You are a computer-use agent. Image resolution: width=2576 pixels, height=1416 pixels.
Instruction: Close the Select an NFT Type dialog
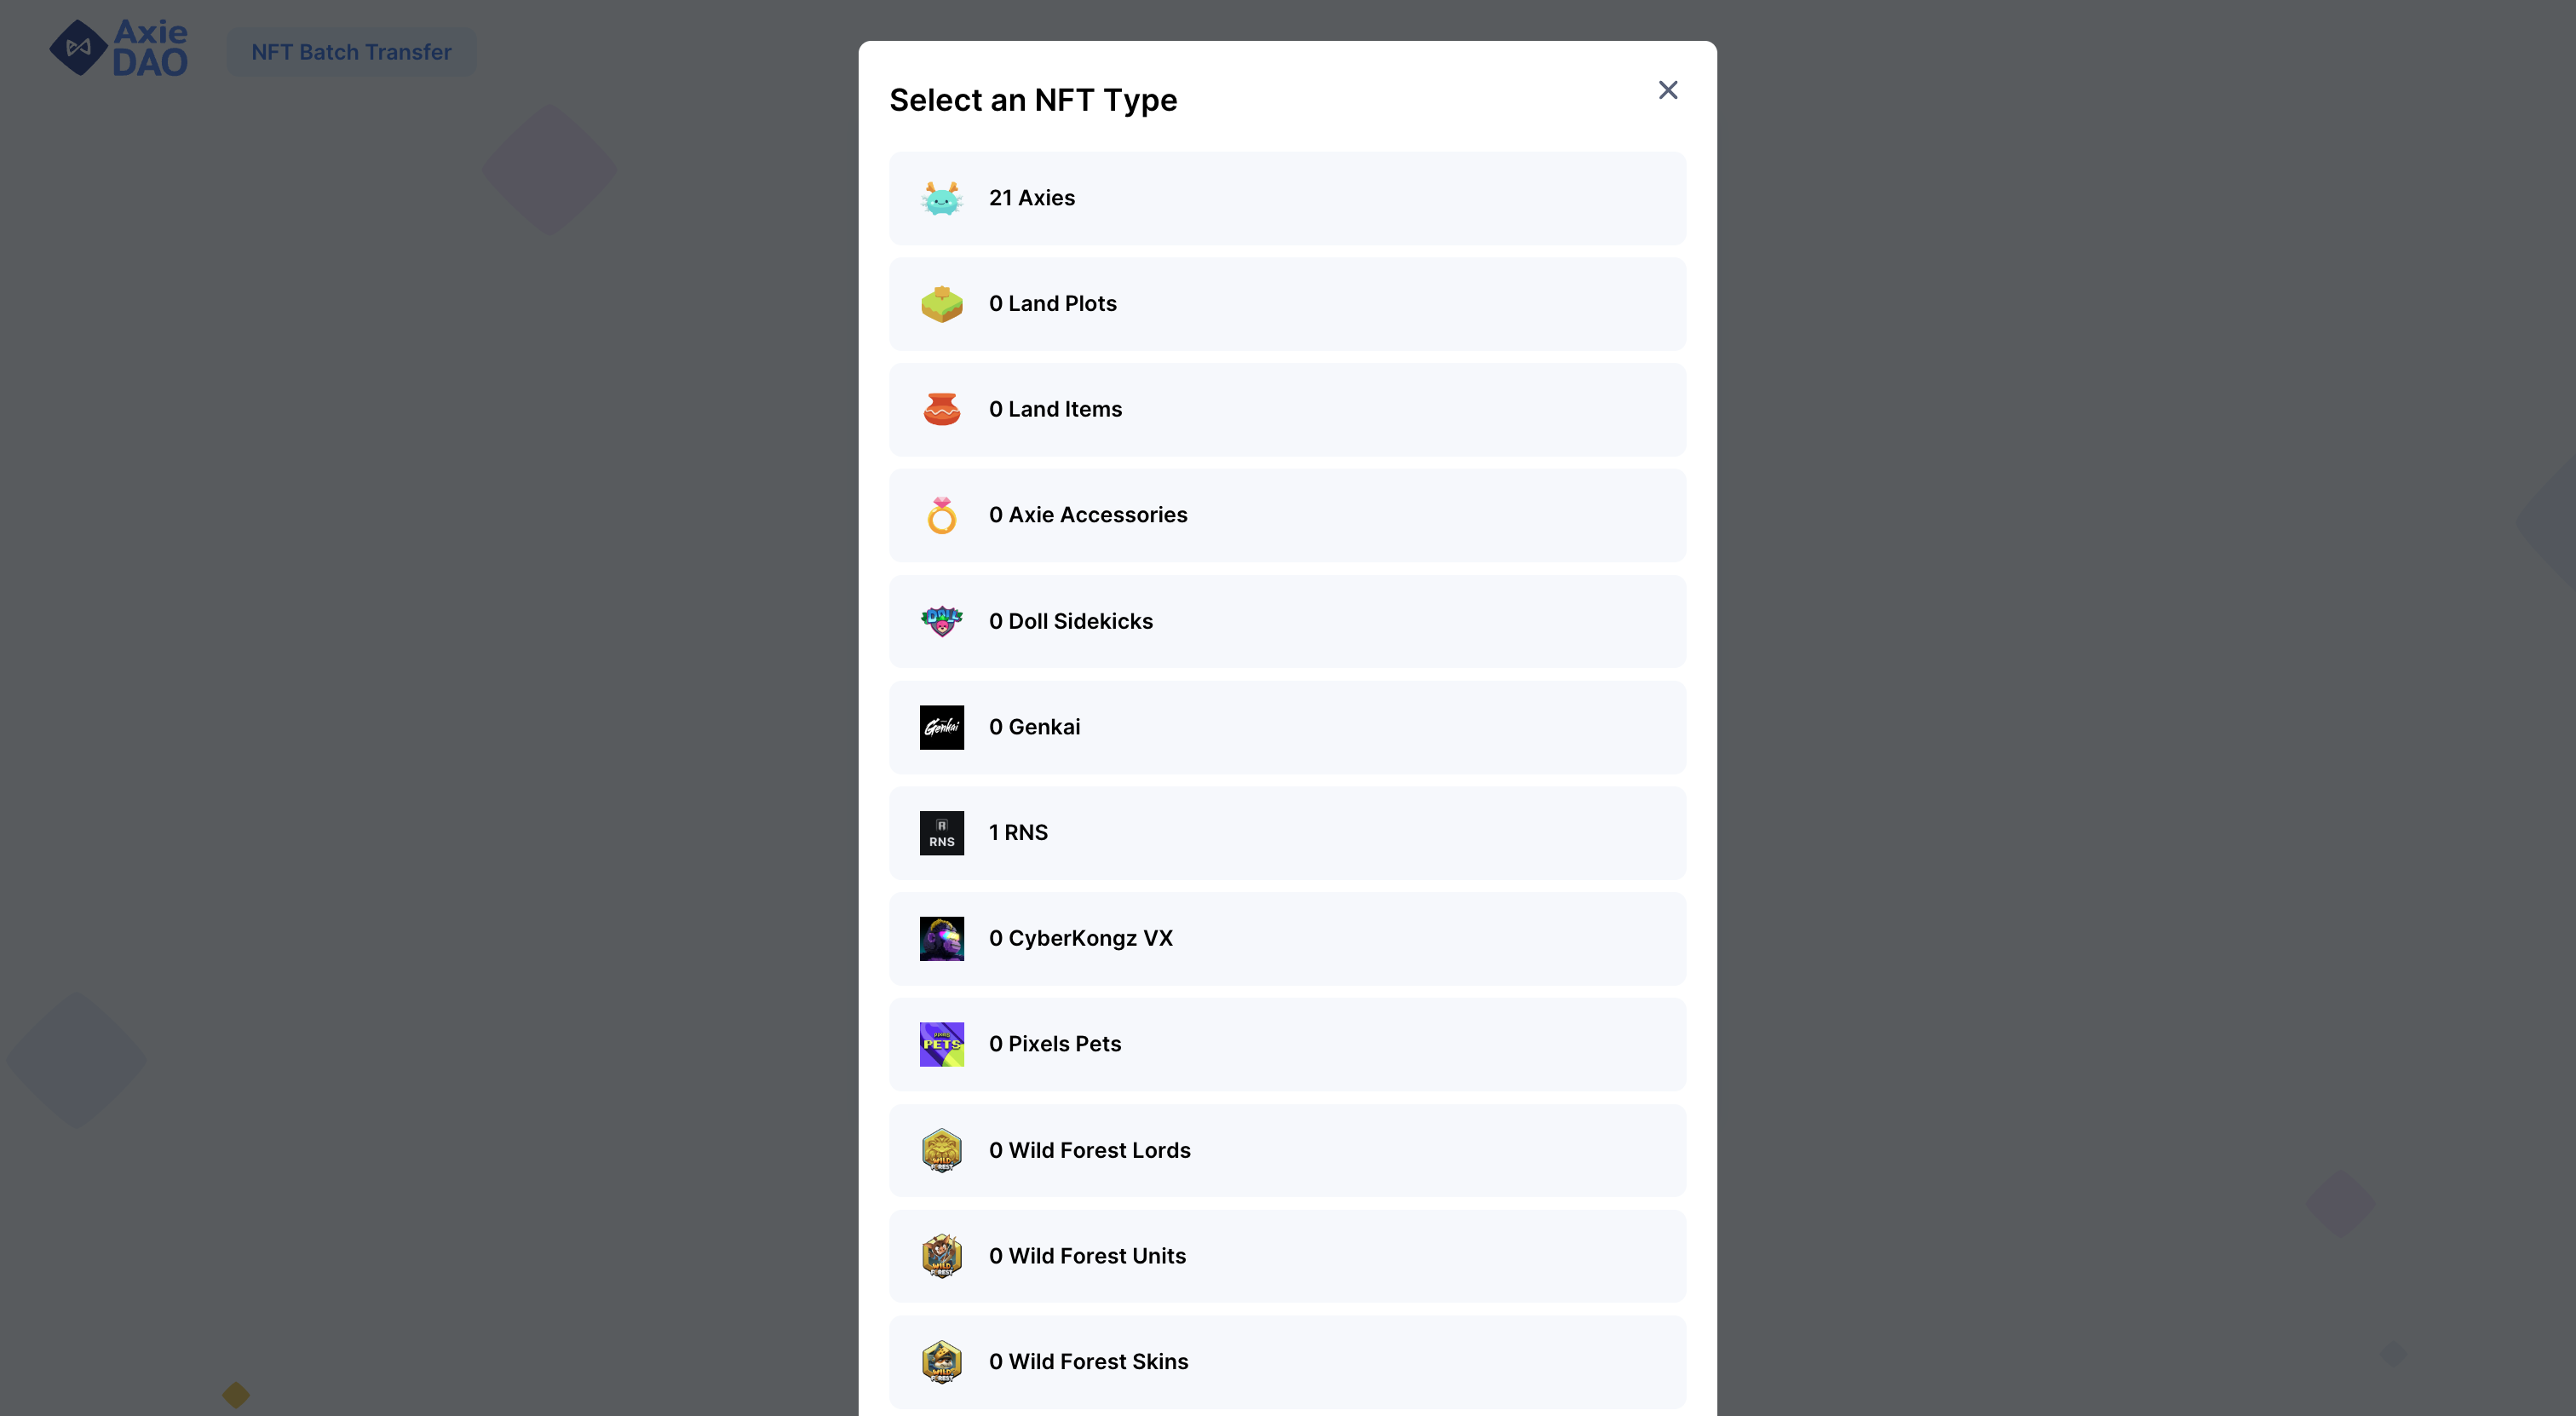pyautogui.click(x=1667, y=90)
